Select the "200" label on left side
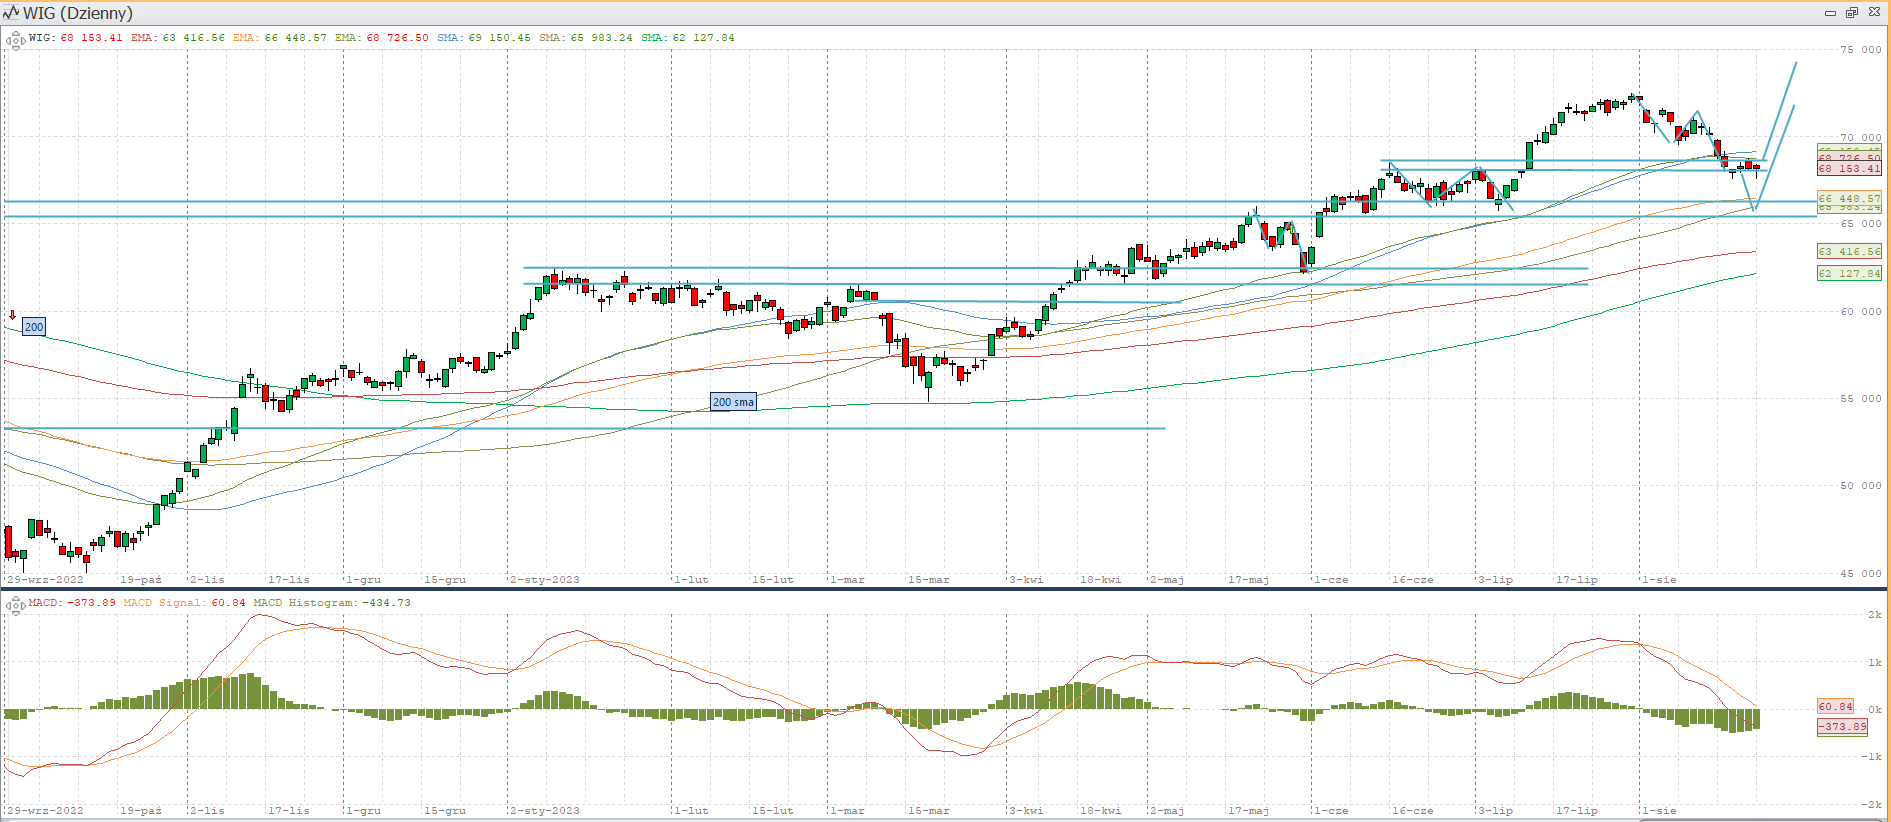This screenshot has width=1891, height=822. [x=34, y=327]
